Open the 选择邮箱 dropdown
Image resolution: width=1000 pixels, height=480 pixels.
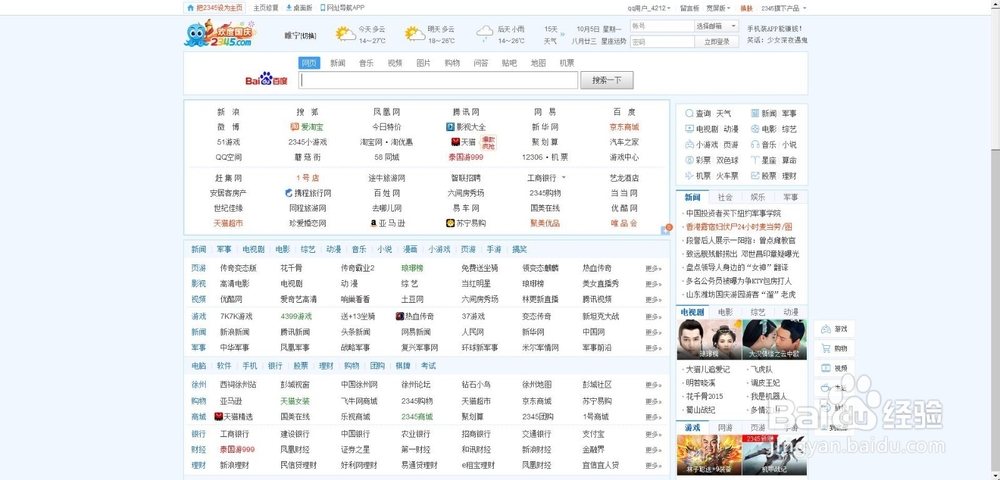(x=716, y=26)
